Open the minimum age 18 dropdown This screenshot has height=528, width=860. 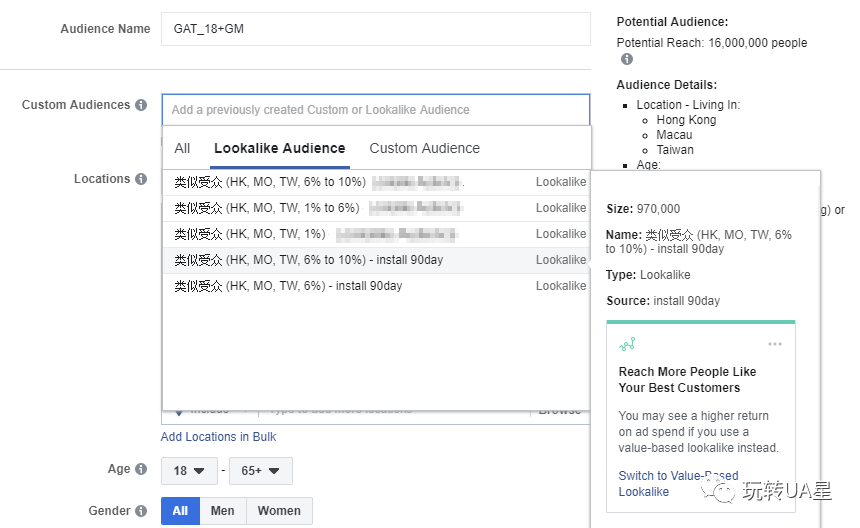tap(189, 470)
